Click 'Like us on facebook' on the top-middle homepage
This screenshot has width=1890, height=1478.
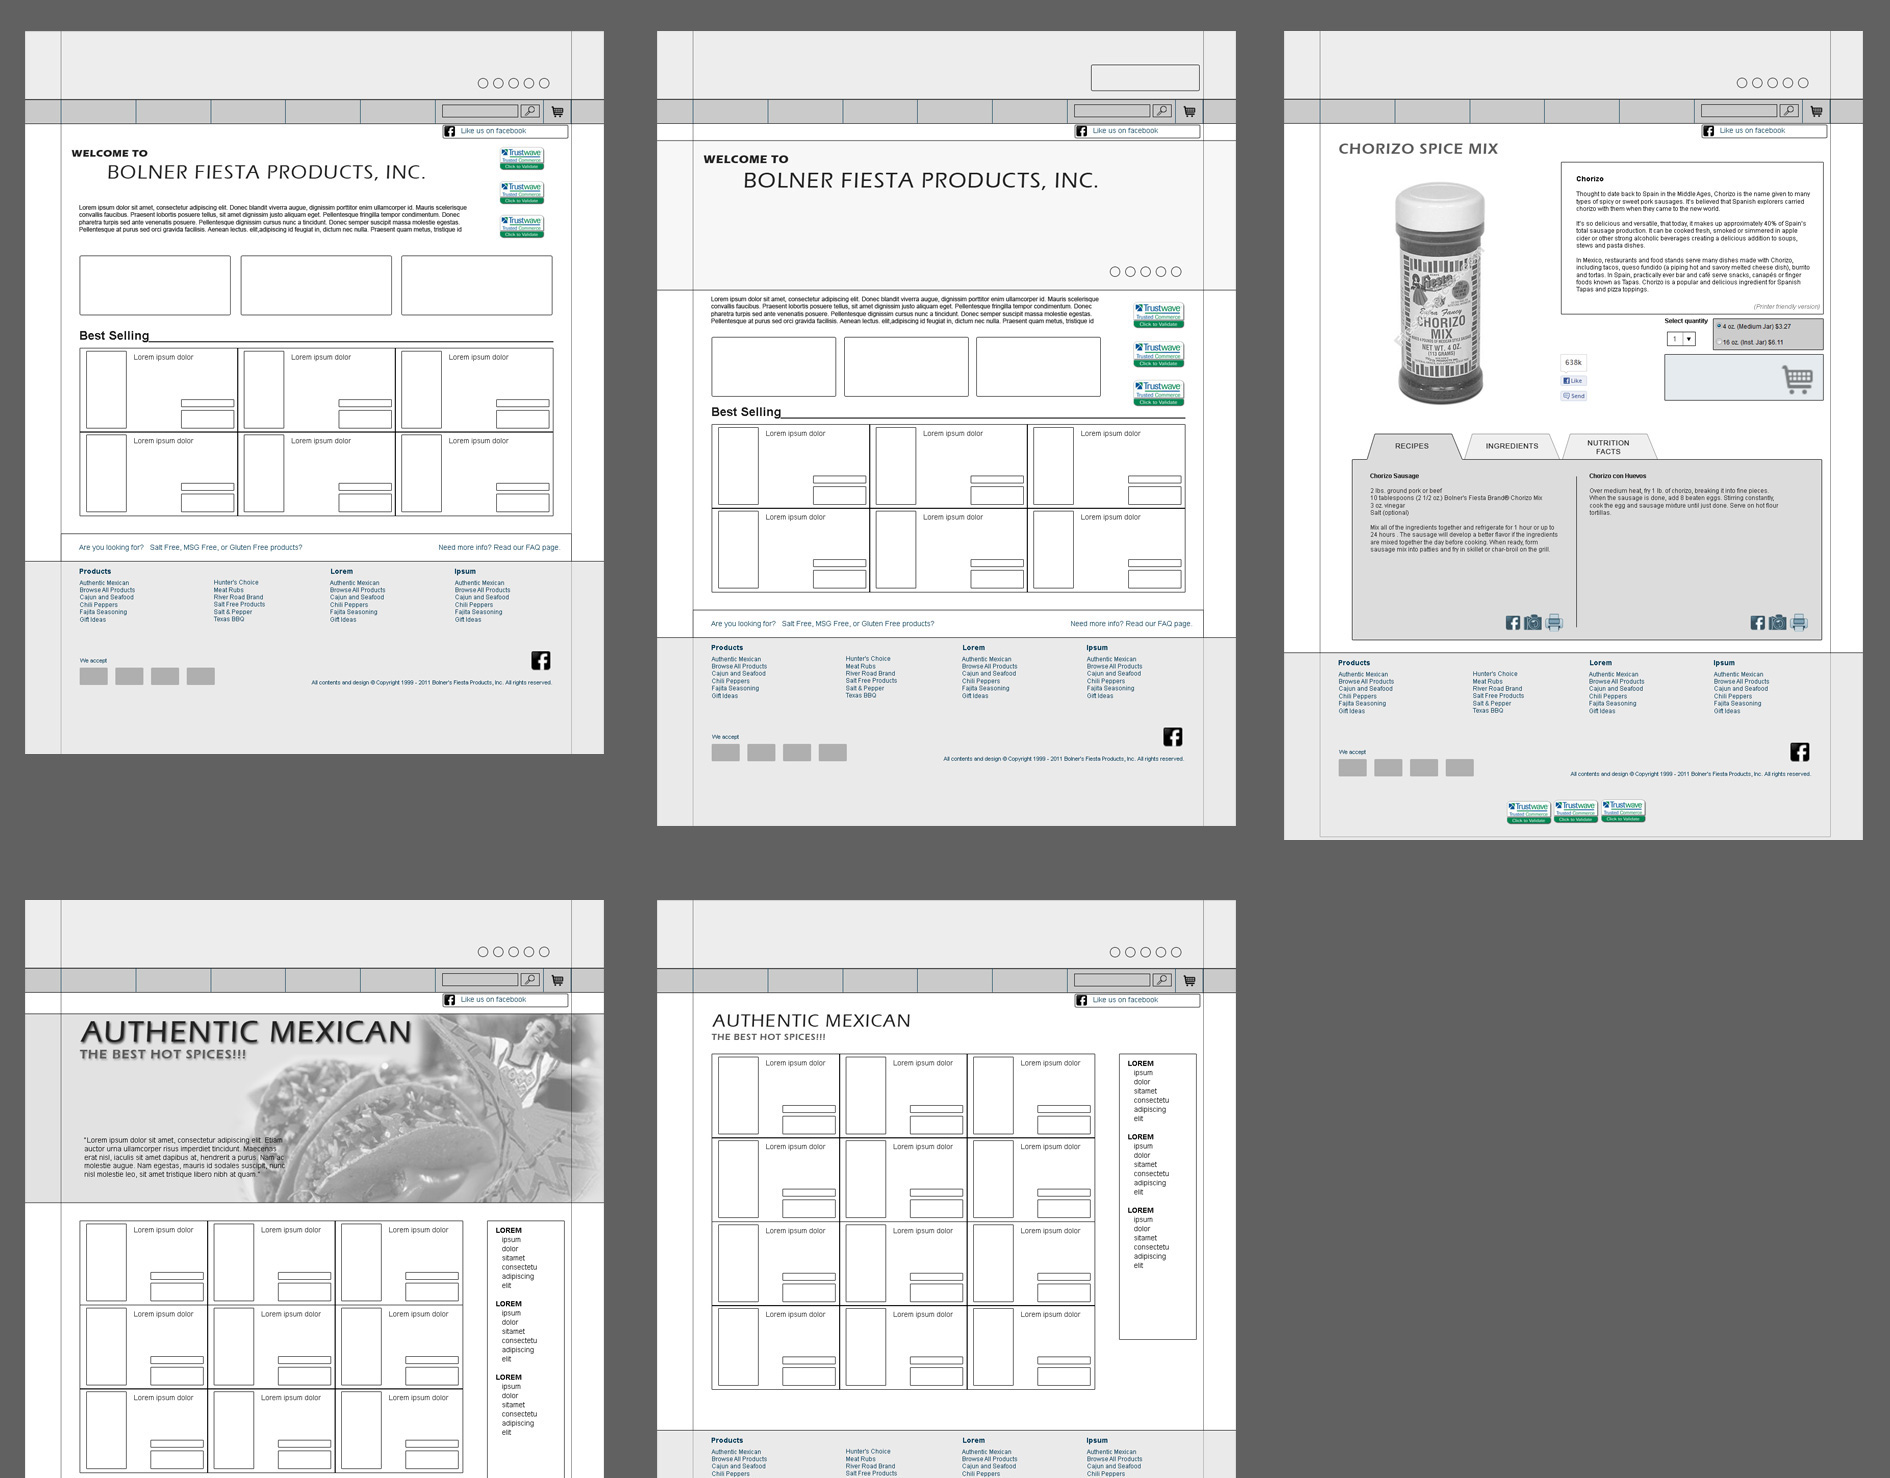tap(1137, 131)
